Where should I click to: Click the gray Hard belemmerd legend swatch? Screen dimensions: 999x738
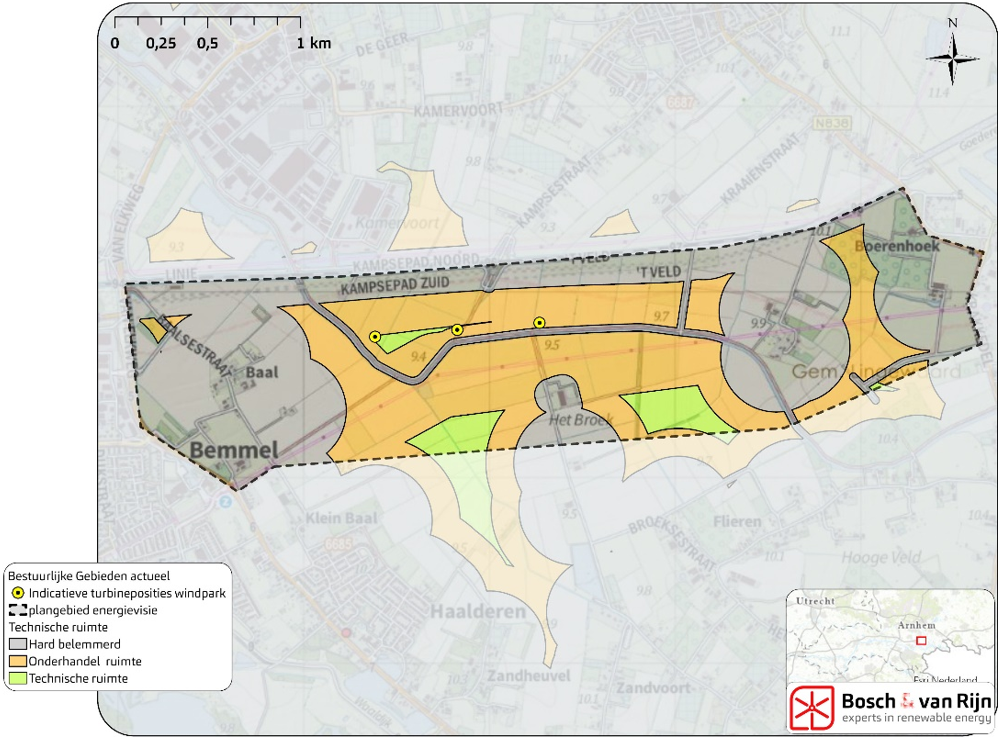[18, 644]
